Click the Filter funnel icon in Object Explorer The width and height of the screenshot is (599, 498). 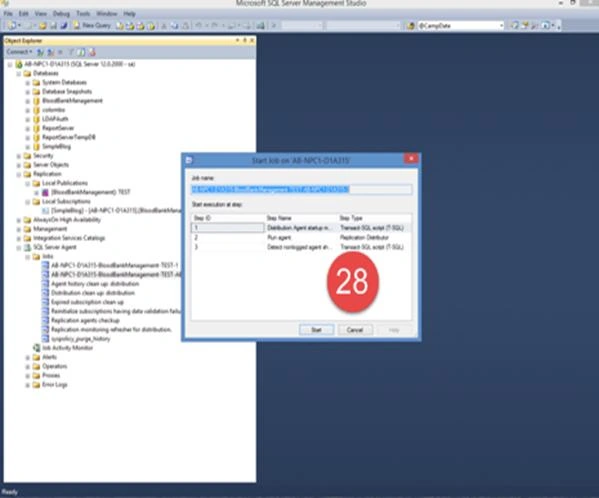pyautogui.click(x=71, y=52)
